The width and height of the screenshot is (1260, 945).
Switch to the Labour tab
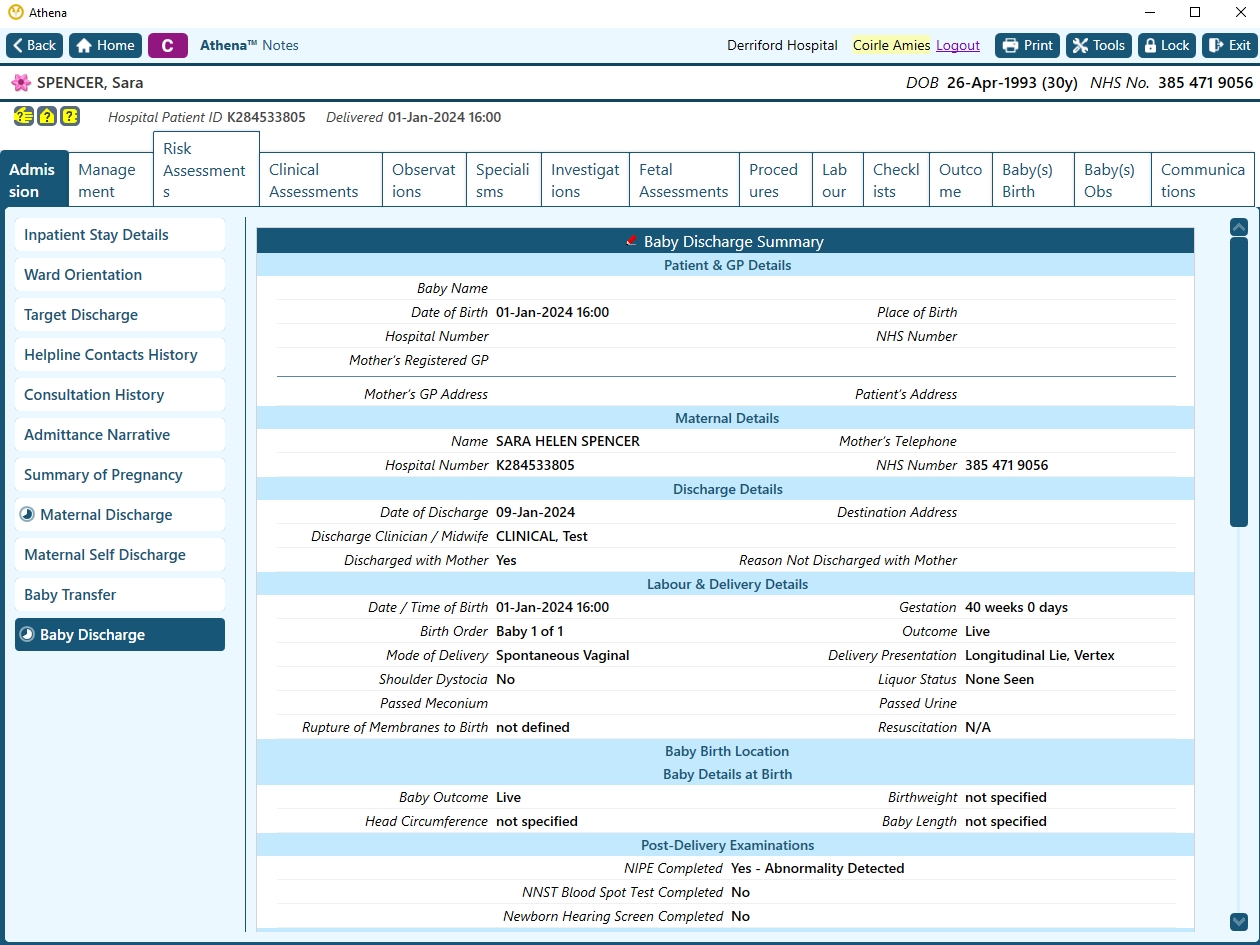tap(838, 180)
